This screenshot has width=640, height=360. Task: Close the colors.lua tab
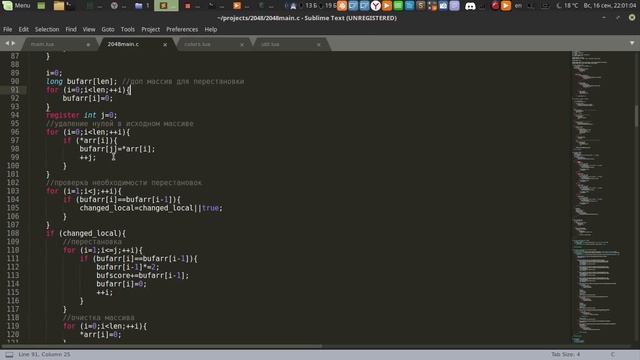242,44
